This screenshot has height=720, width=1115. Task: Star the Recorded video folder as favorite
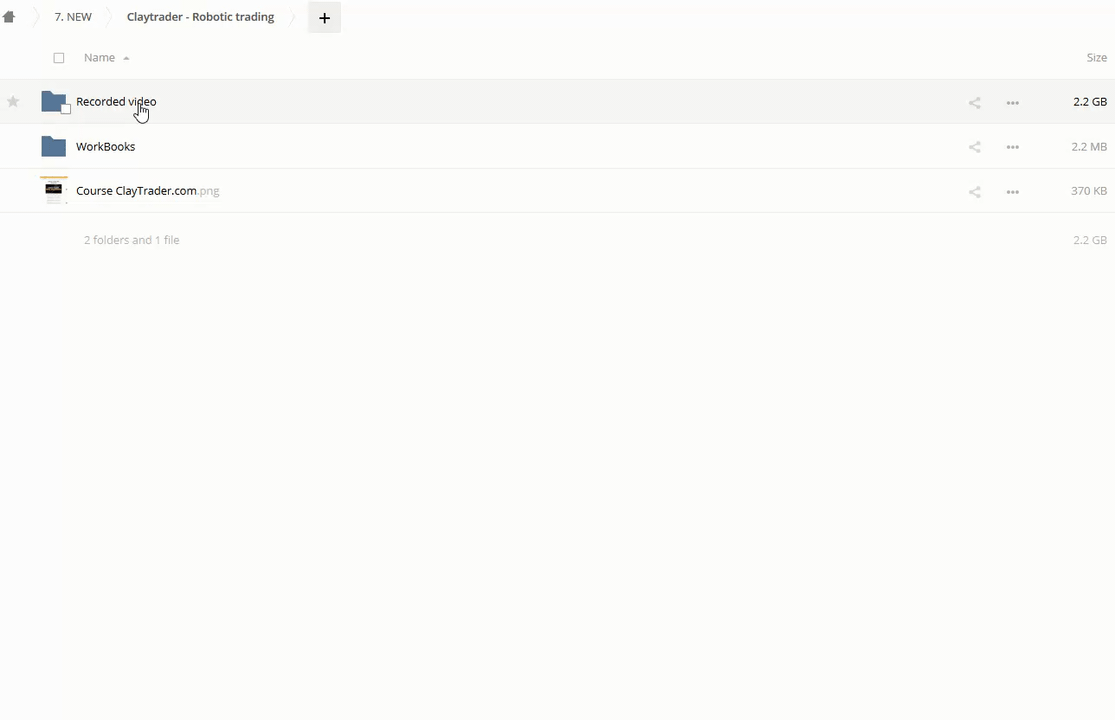click(x=13, y=101)
